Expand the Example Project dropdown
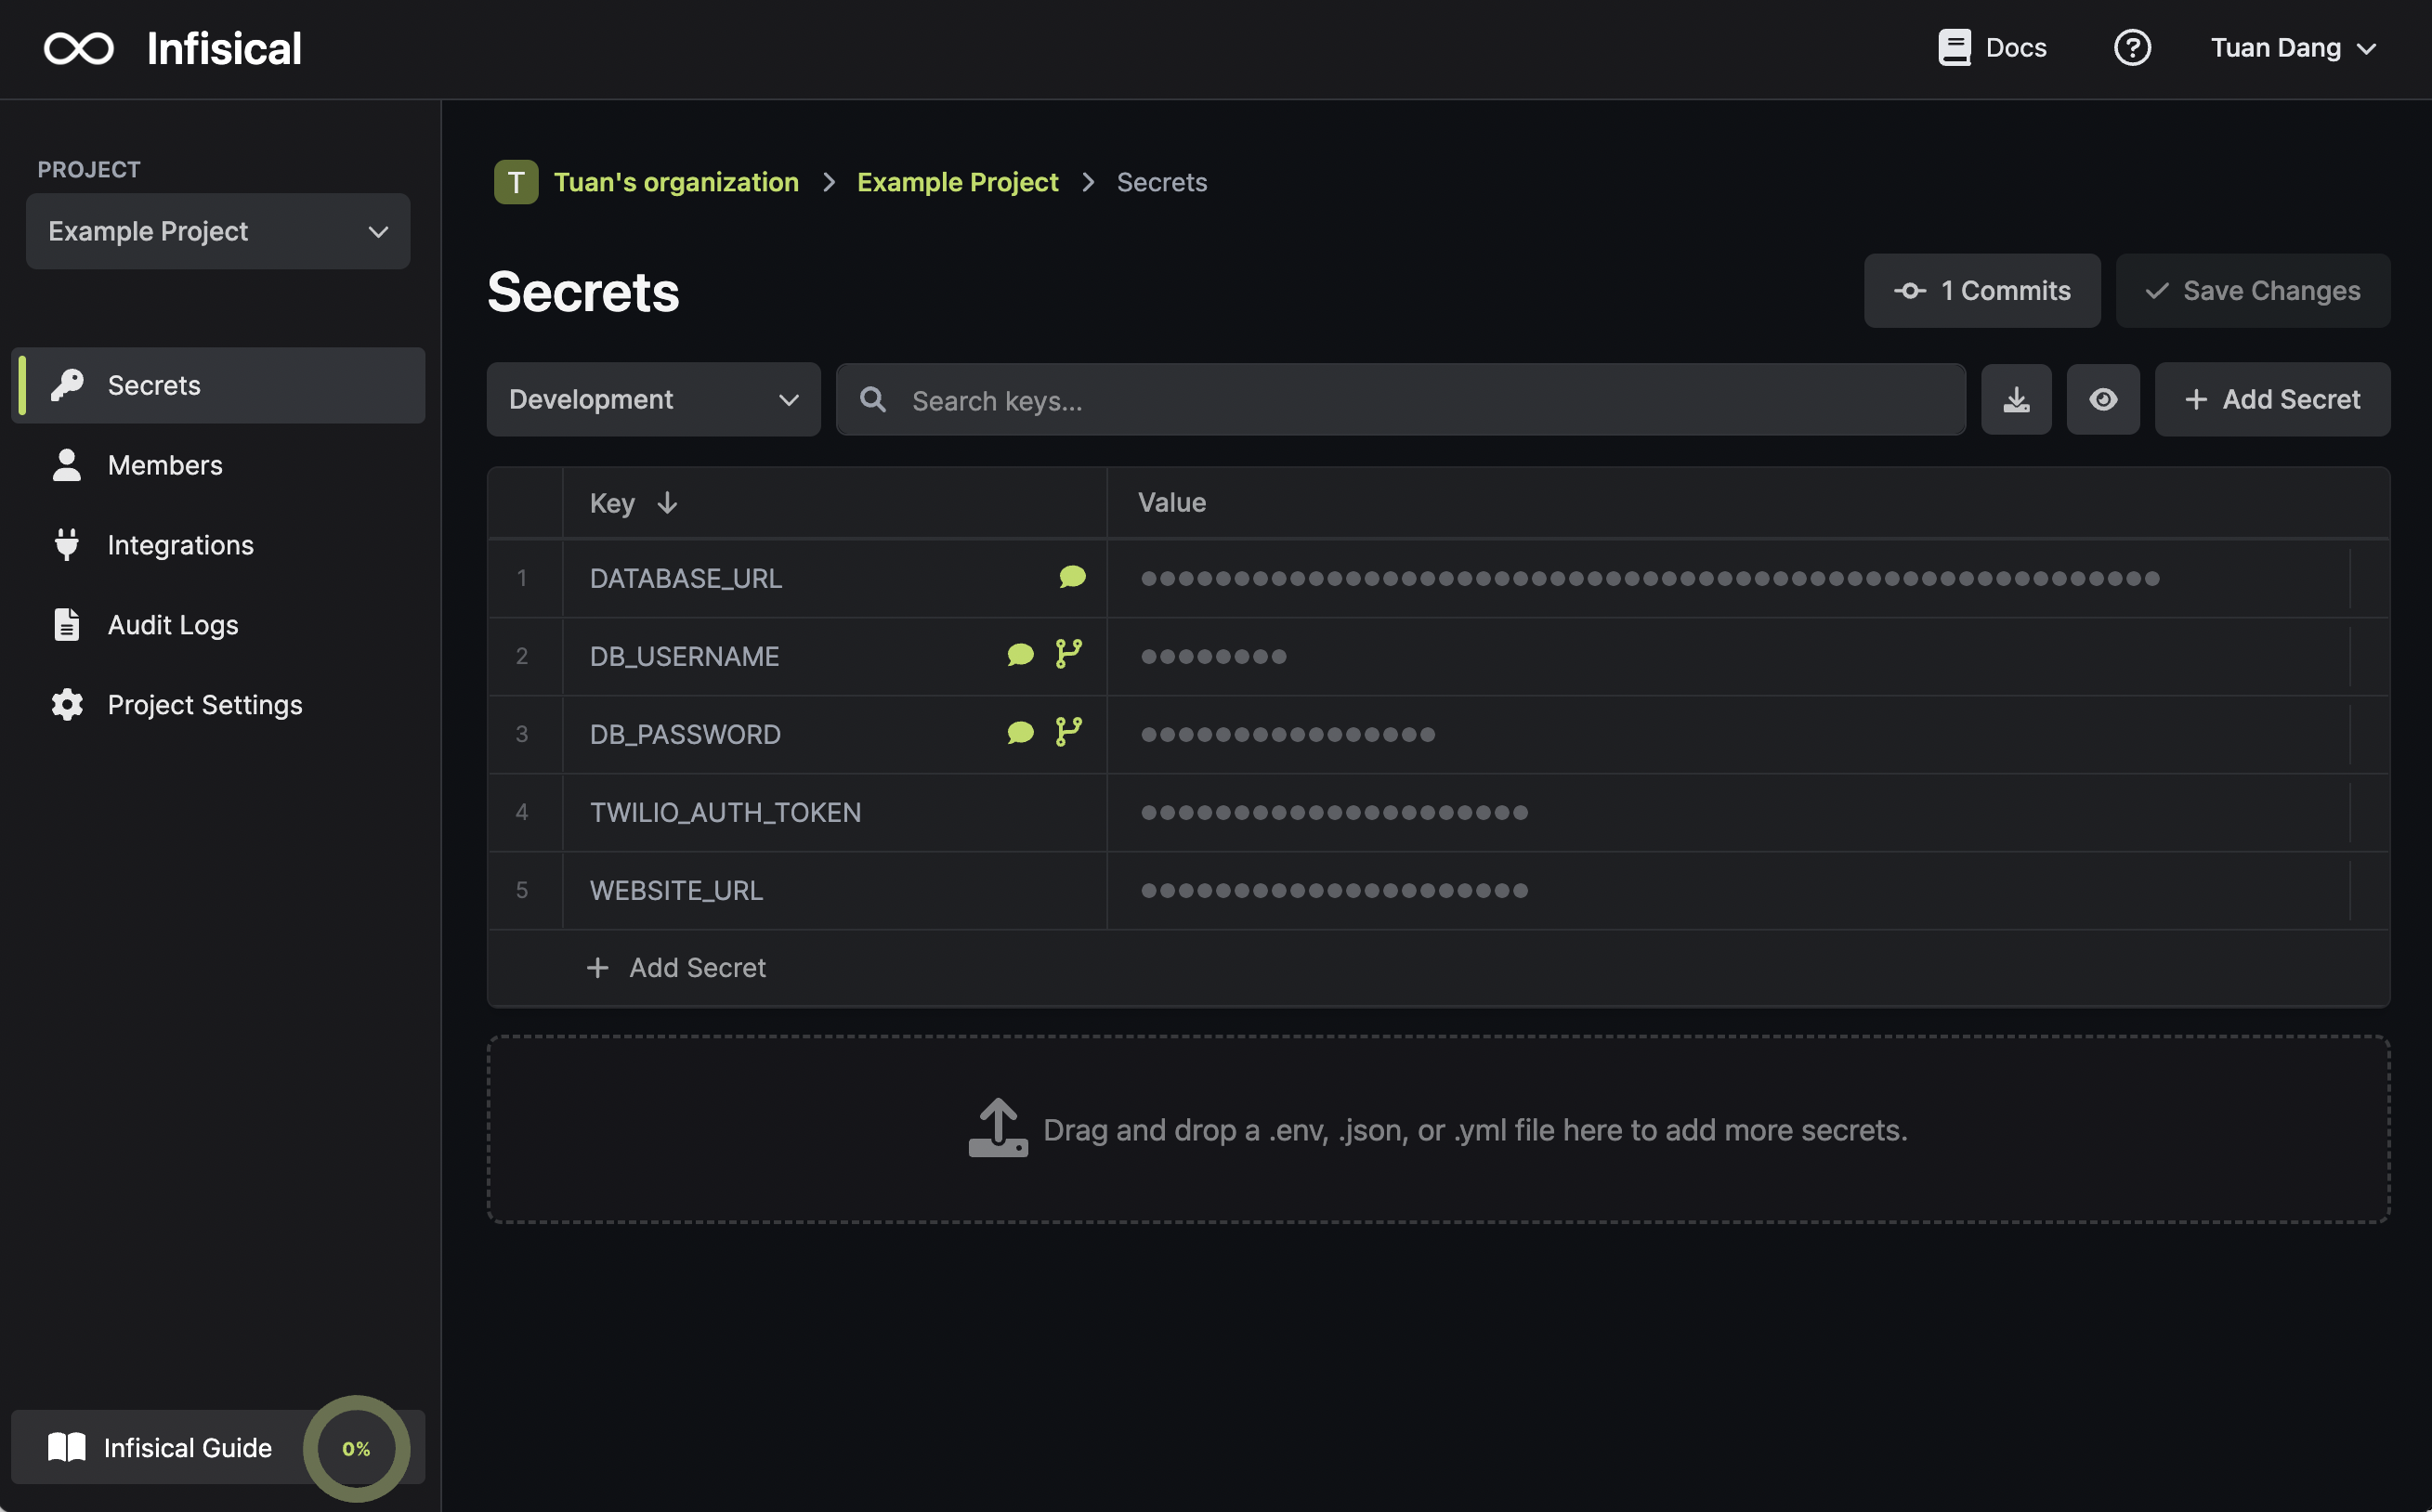 click(218, 231)
